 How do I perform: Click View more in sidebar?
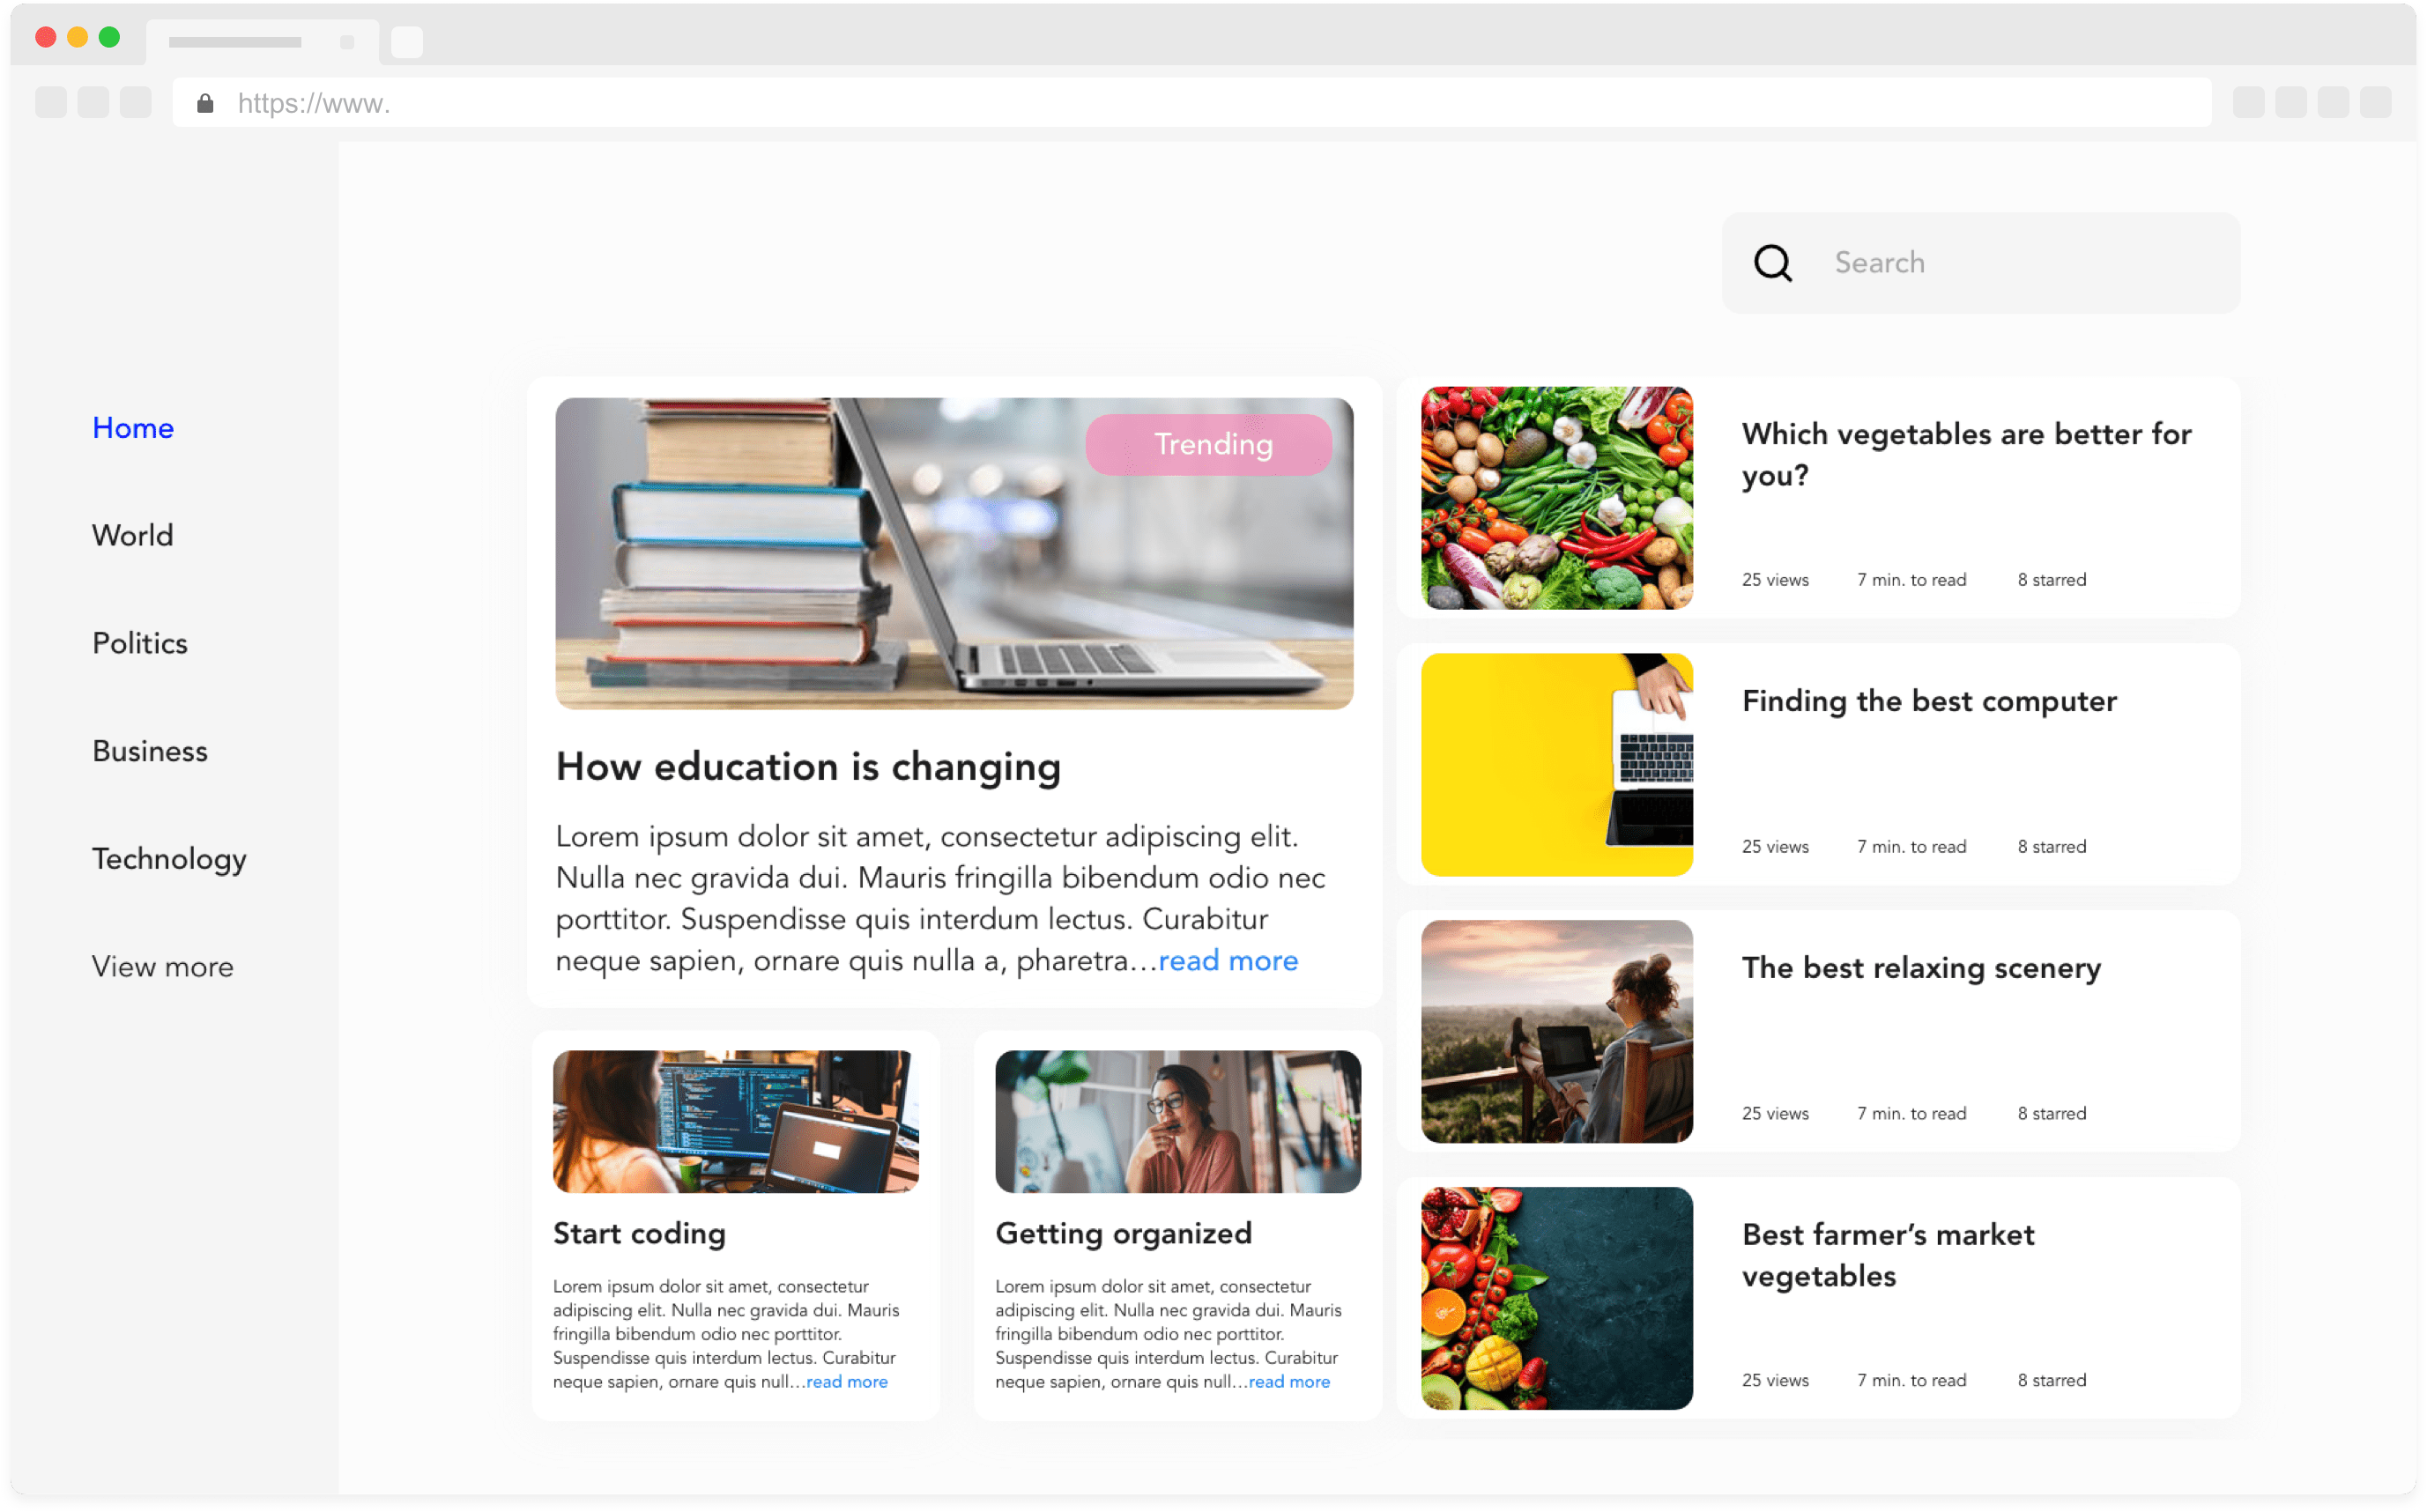coord(163,967)
